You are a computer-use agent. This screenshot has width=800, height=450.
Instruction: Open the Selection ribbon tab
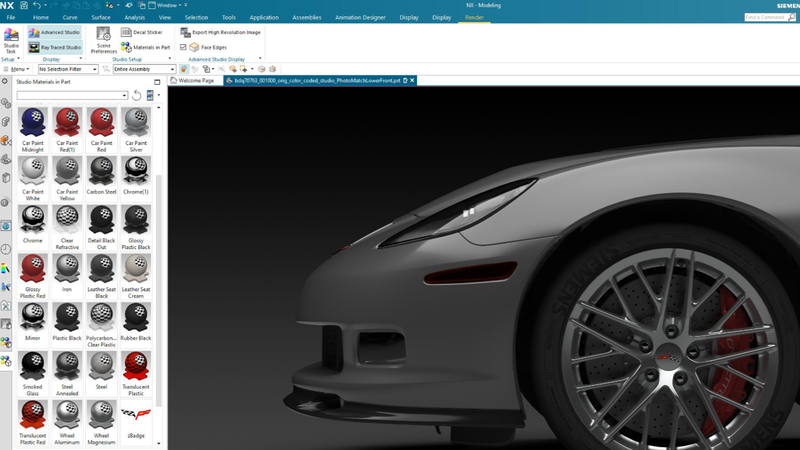pyautogui.click(x=196, y=17)
